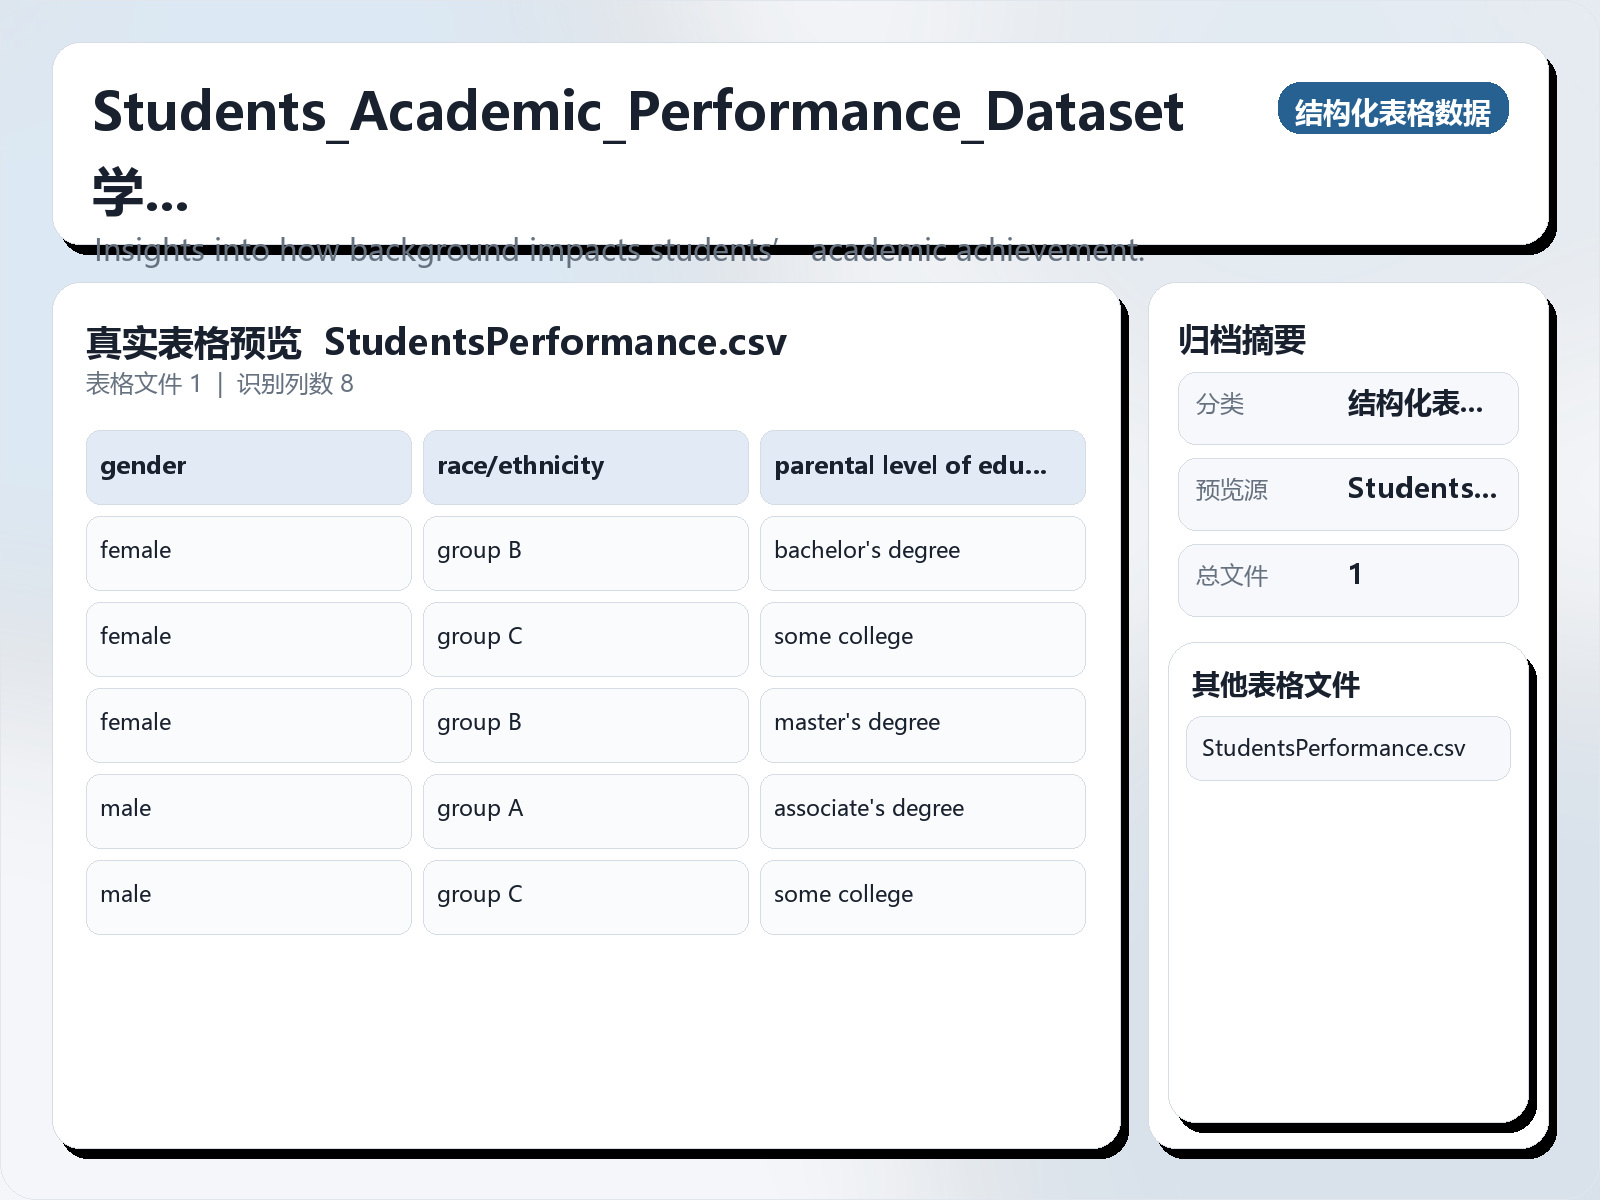Select the group A cell
The image size is (1600, 1200).
click(479, 808)
